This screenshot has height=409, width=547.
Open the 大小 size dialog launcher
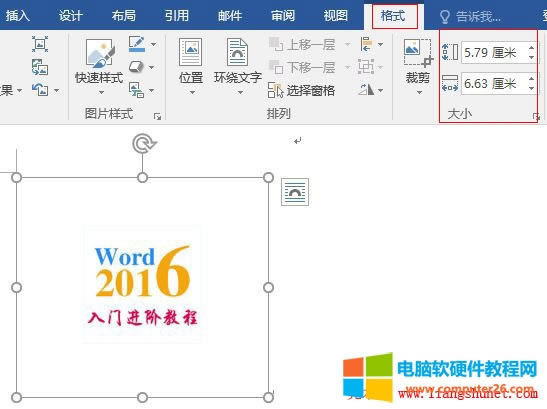coord(536,117)
